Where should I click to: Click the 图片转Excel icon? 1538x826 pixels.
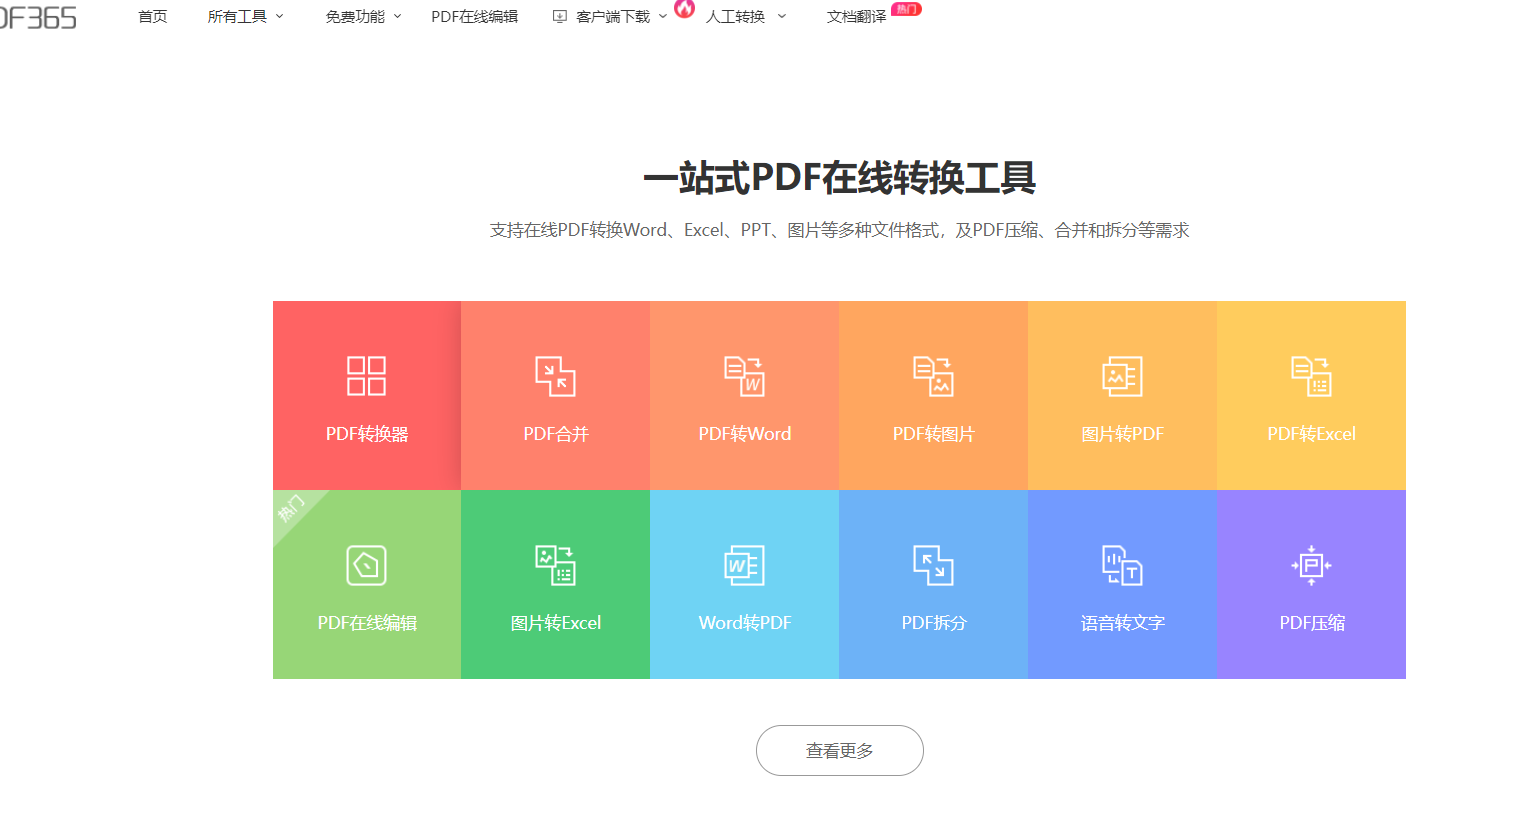tap(555, 565)
